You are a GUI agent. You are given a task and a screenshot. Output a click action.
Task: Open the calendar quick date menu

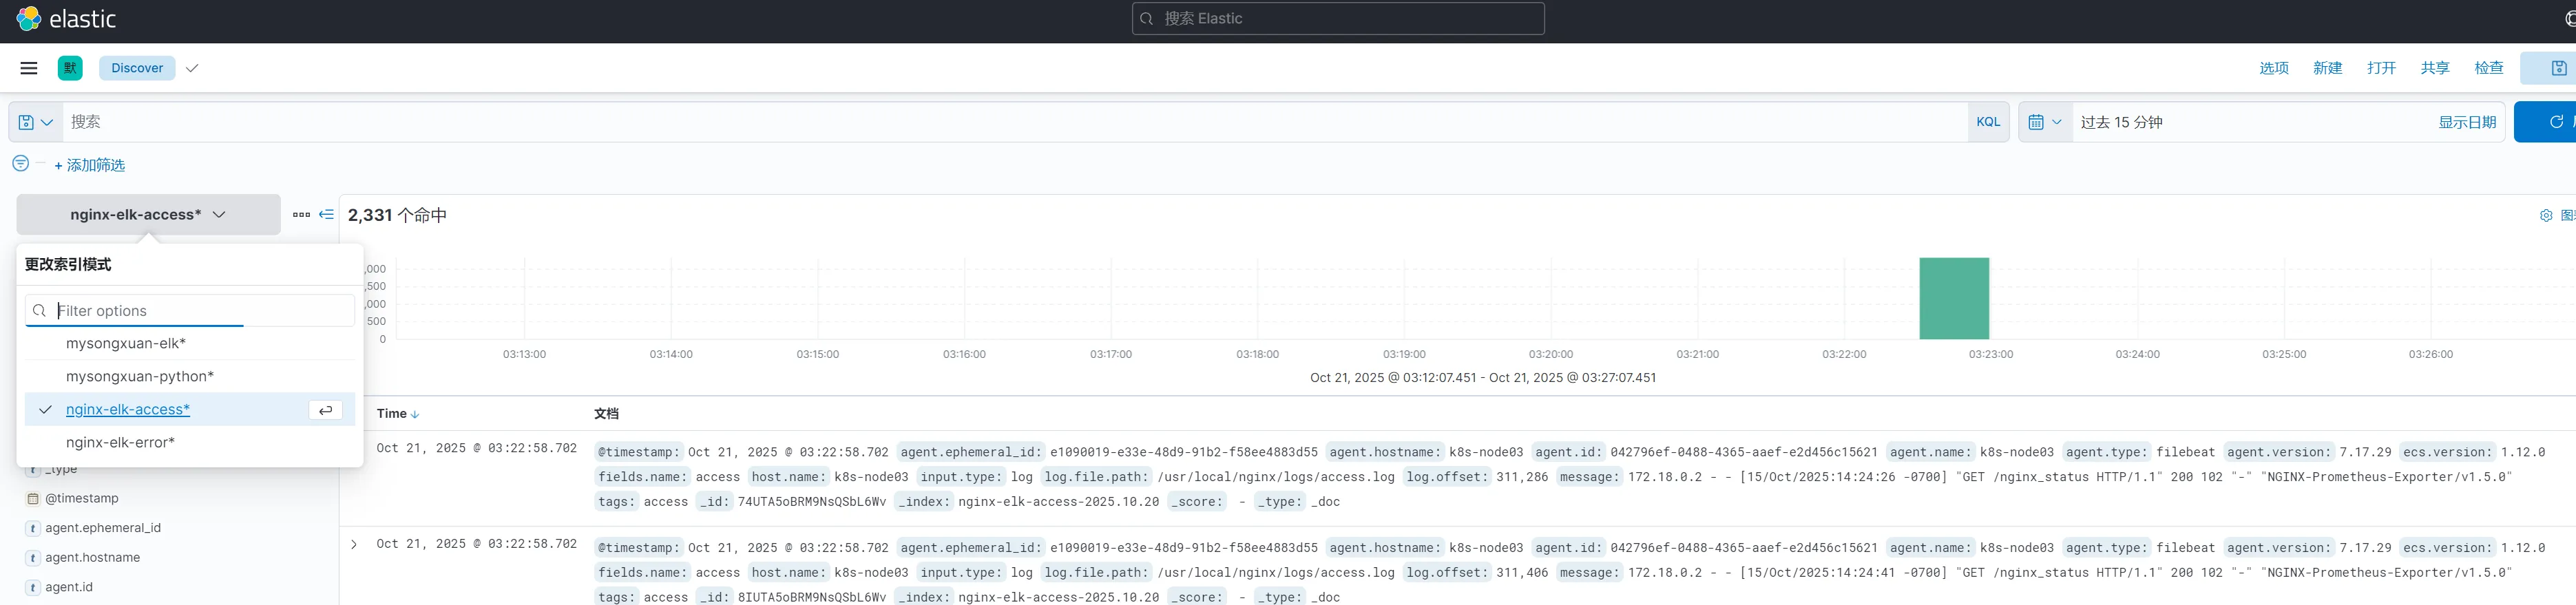pyautogui.click(x=2044, y=122)
